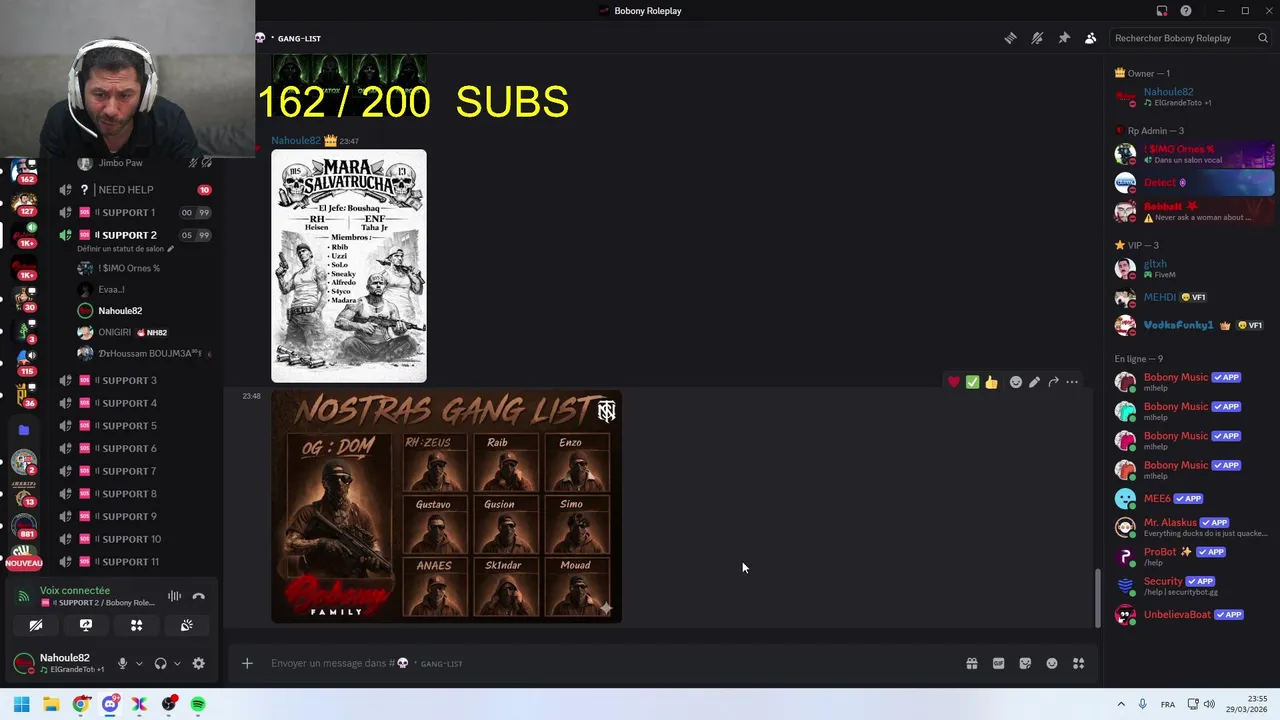This screenshot has width=1280, height=720.
Task: Open pinned messages pin icon
Action: click(1064, 38)
